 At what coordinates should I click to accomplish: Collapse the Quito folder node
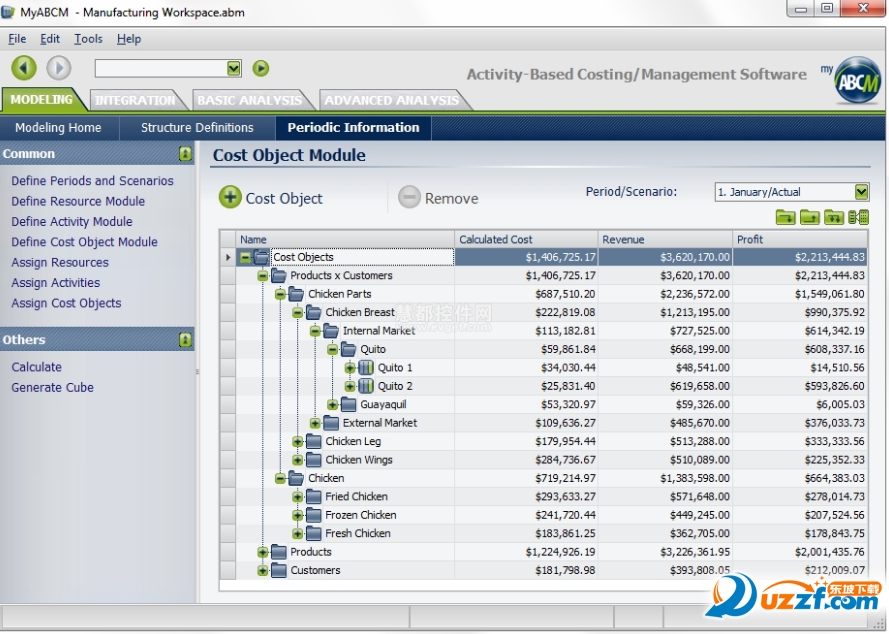click(x=333, y=349)
